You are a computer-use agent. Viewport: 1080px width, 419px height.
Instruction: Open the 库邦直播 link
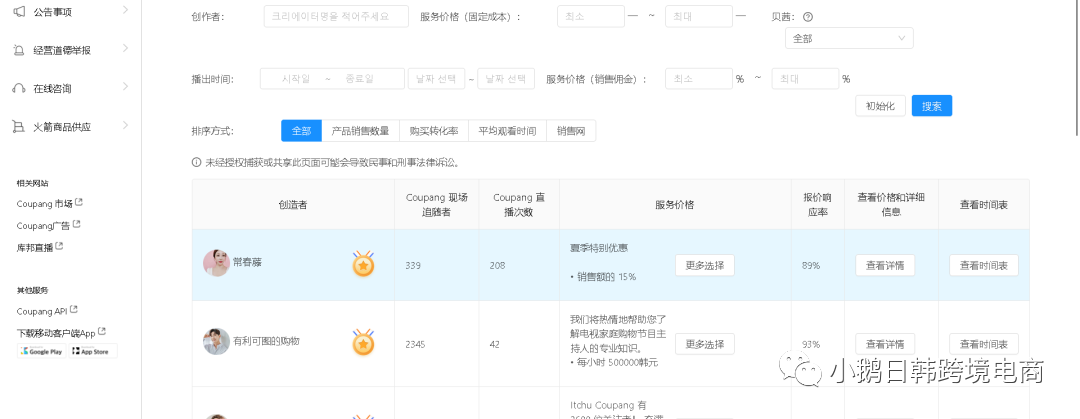click(35, 247)
